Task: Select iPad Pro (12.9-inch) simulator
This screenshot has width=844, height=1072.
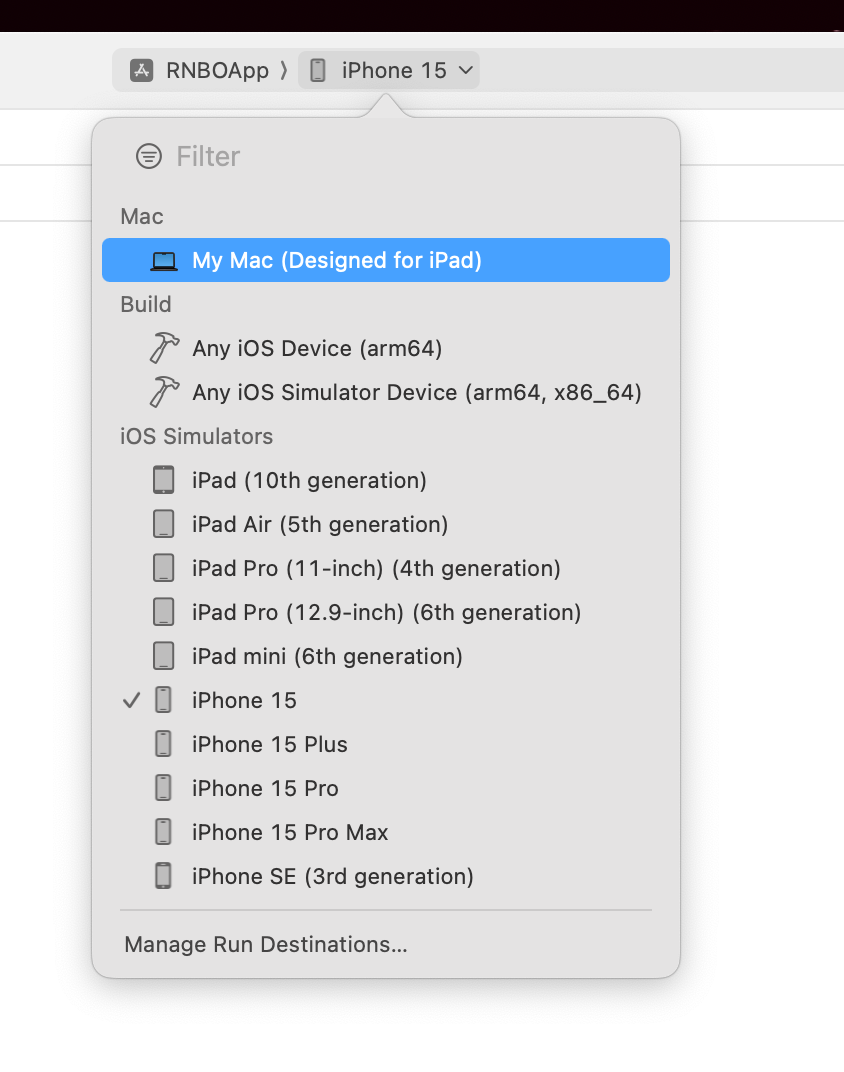Action: click(385, 612)
